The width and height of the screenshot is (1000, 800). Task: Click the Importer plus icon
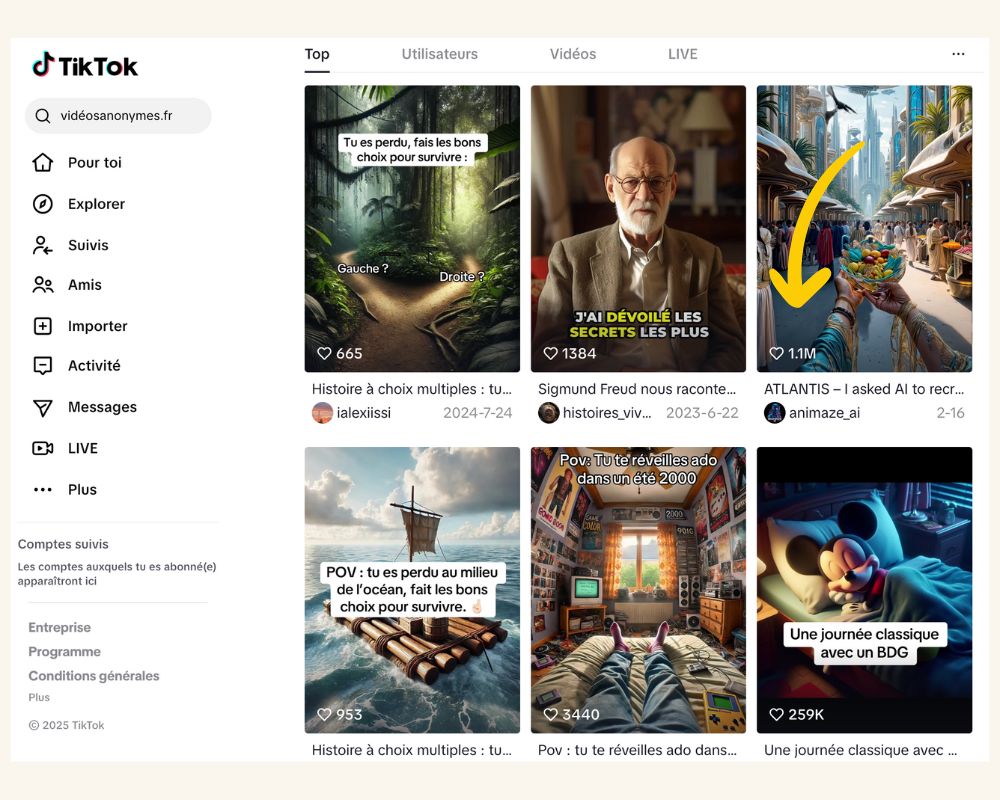click(42, 326)
